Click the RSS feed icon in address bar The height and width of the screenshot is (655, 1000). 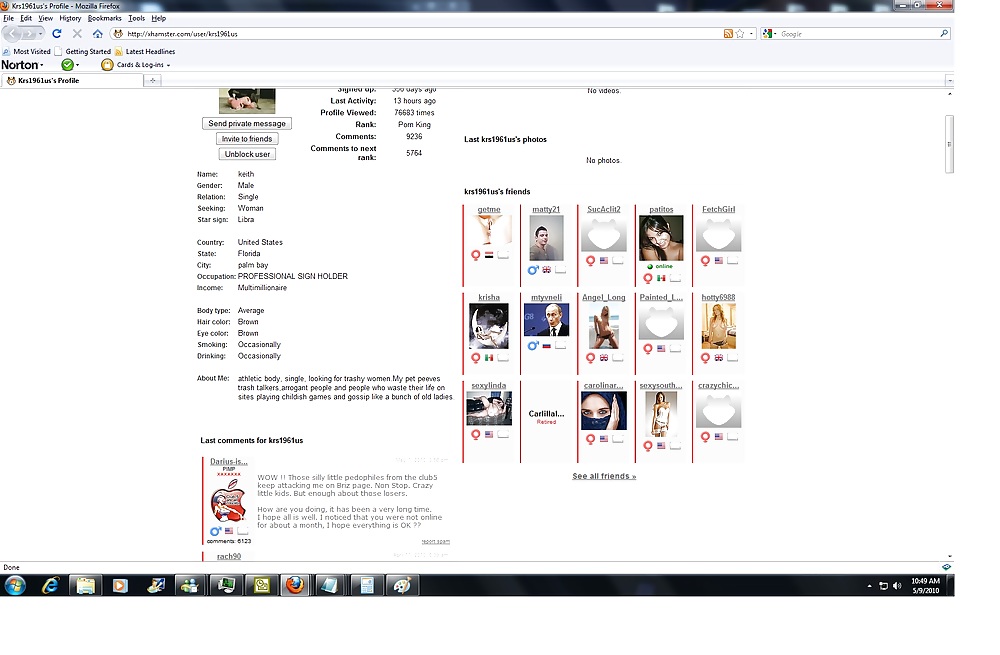(x=728, y=34)
